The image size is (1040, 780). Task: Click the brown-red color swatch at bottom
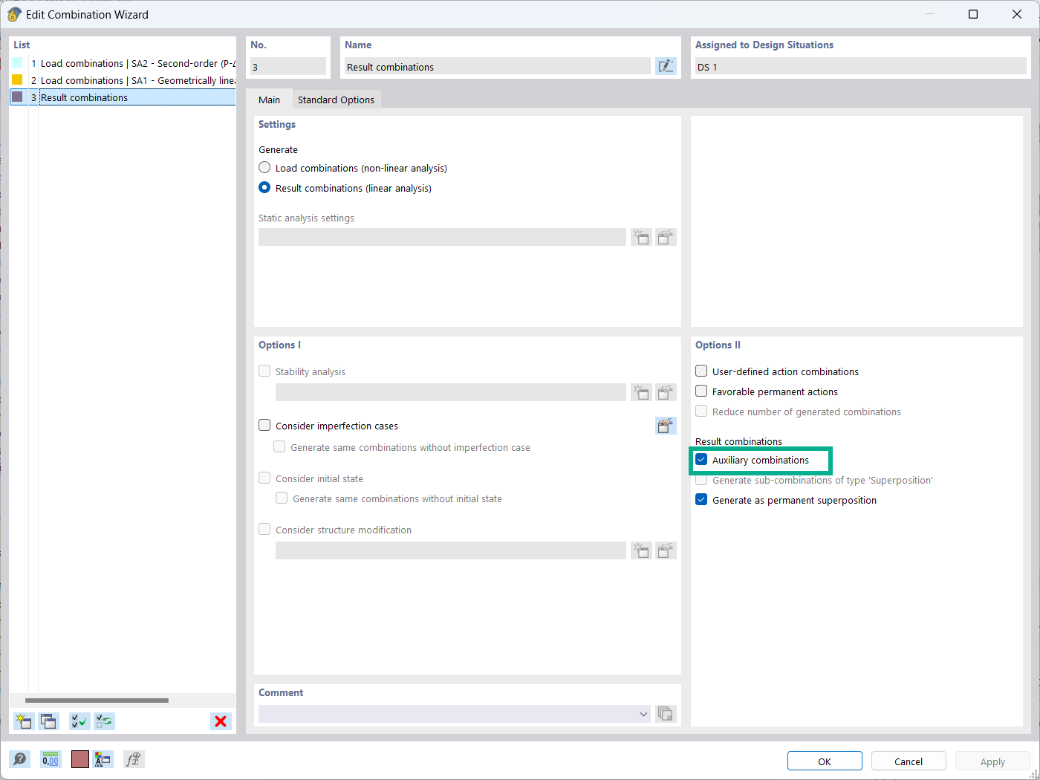pyautogui.click(x=80, y=759)
